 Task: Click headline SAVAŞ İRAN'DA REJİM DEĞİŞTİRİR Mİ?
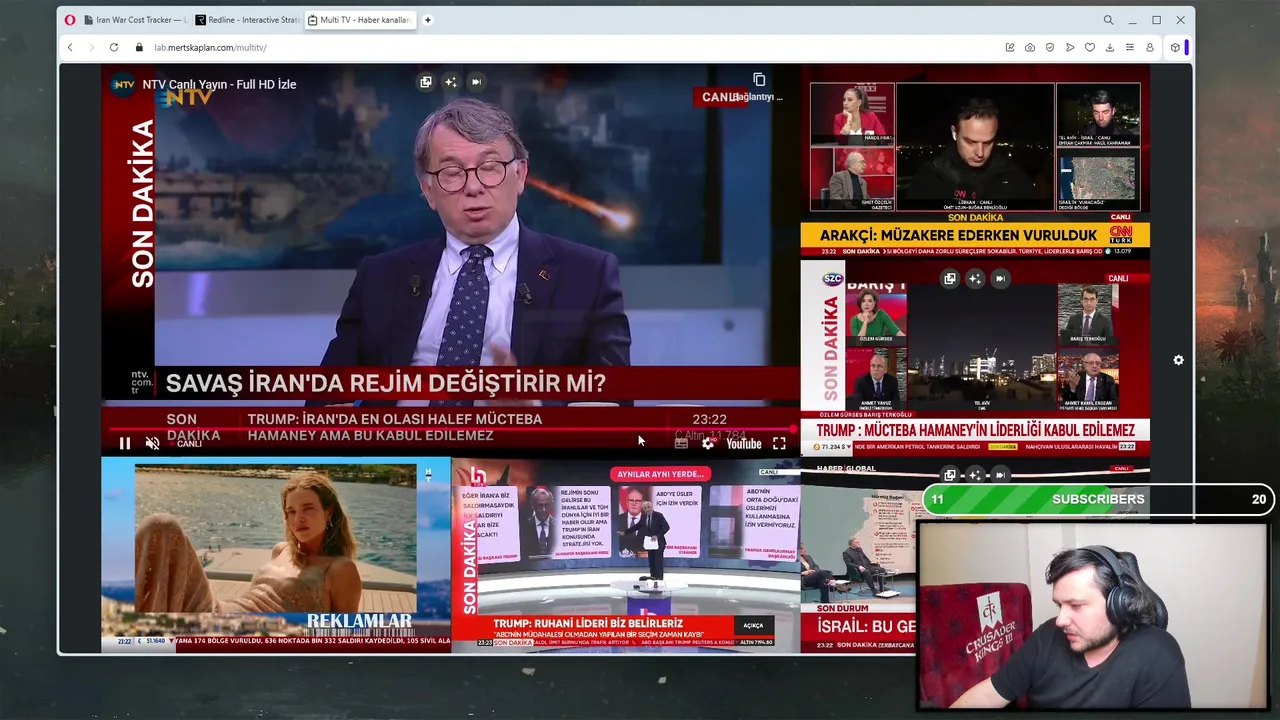pyautogui.click(x=385, y=383)
